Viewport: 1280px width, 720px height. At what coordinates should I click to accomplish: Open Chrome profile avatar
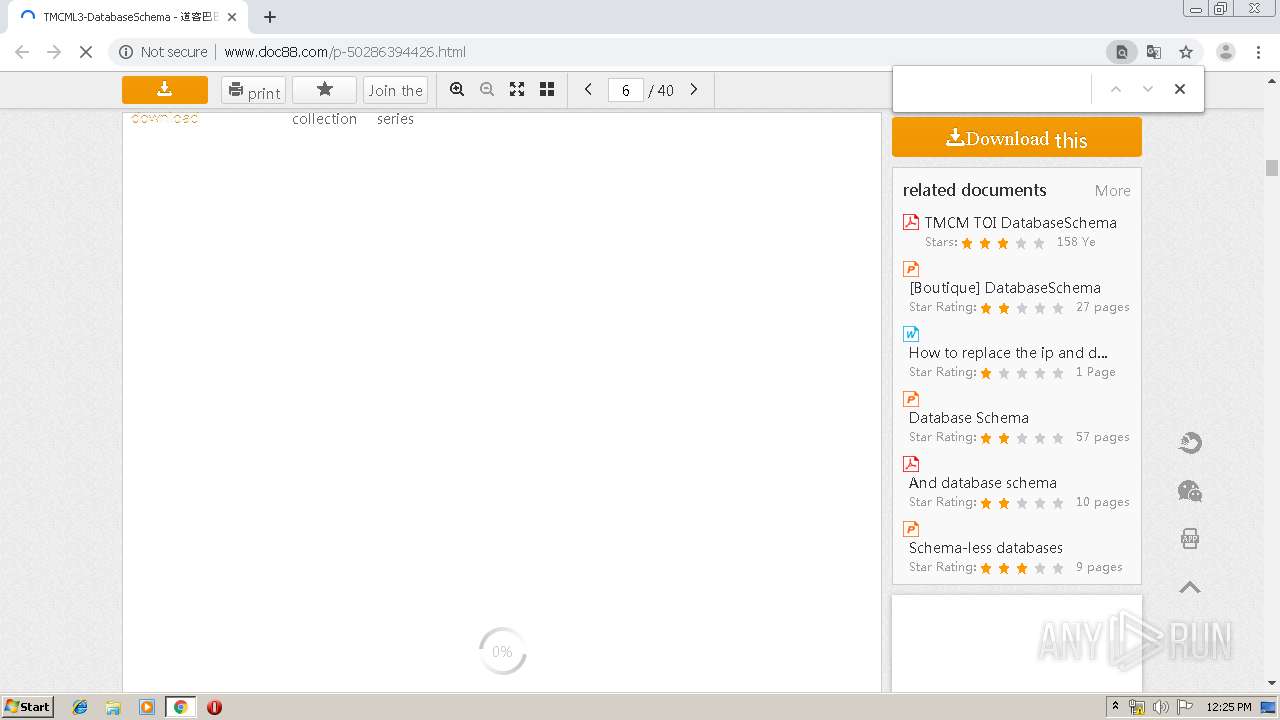click(1226, 52)
